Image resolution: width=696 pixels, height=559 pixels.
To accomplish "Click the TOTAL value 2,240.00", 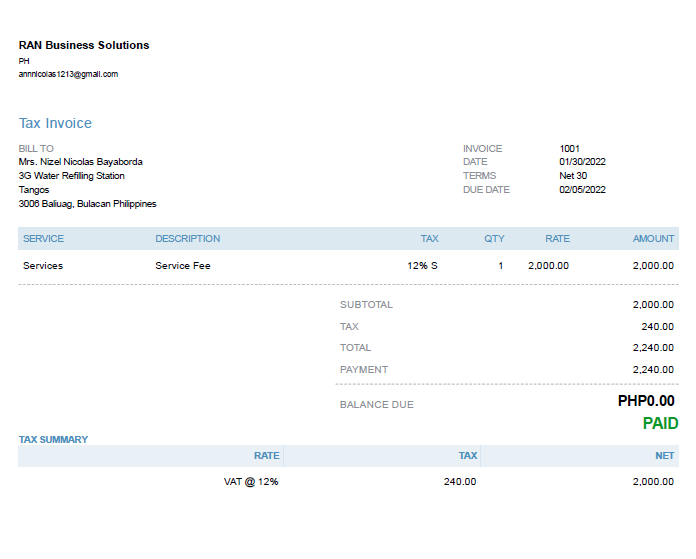I will (653, 348).
